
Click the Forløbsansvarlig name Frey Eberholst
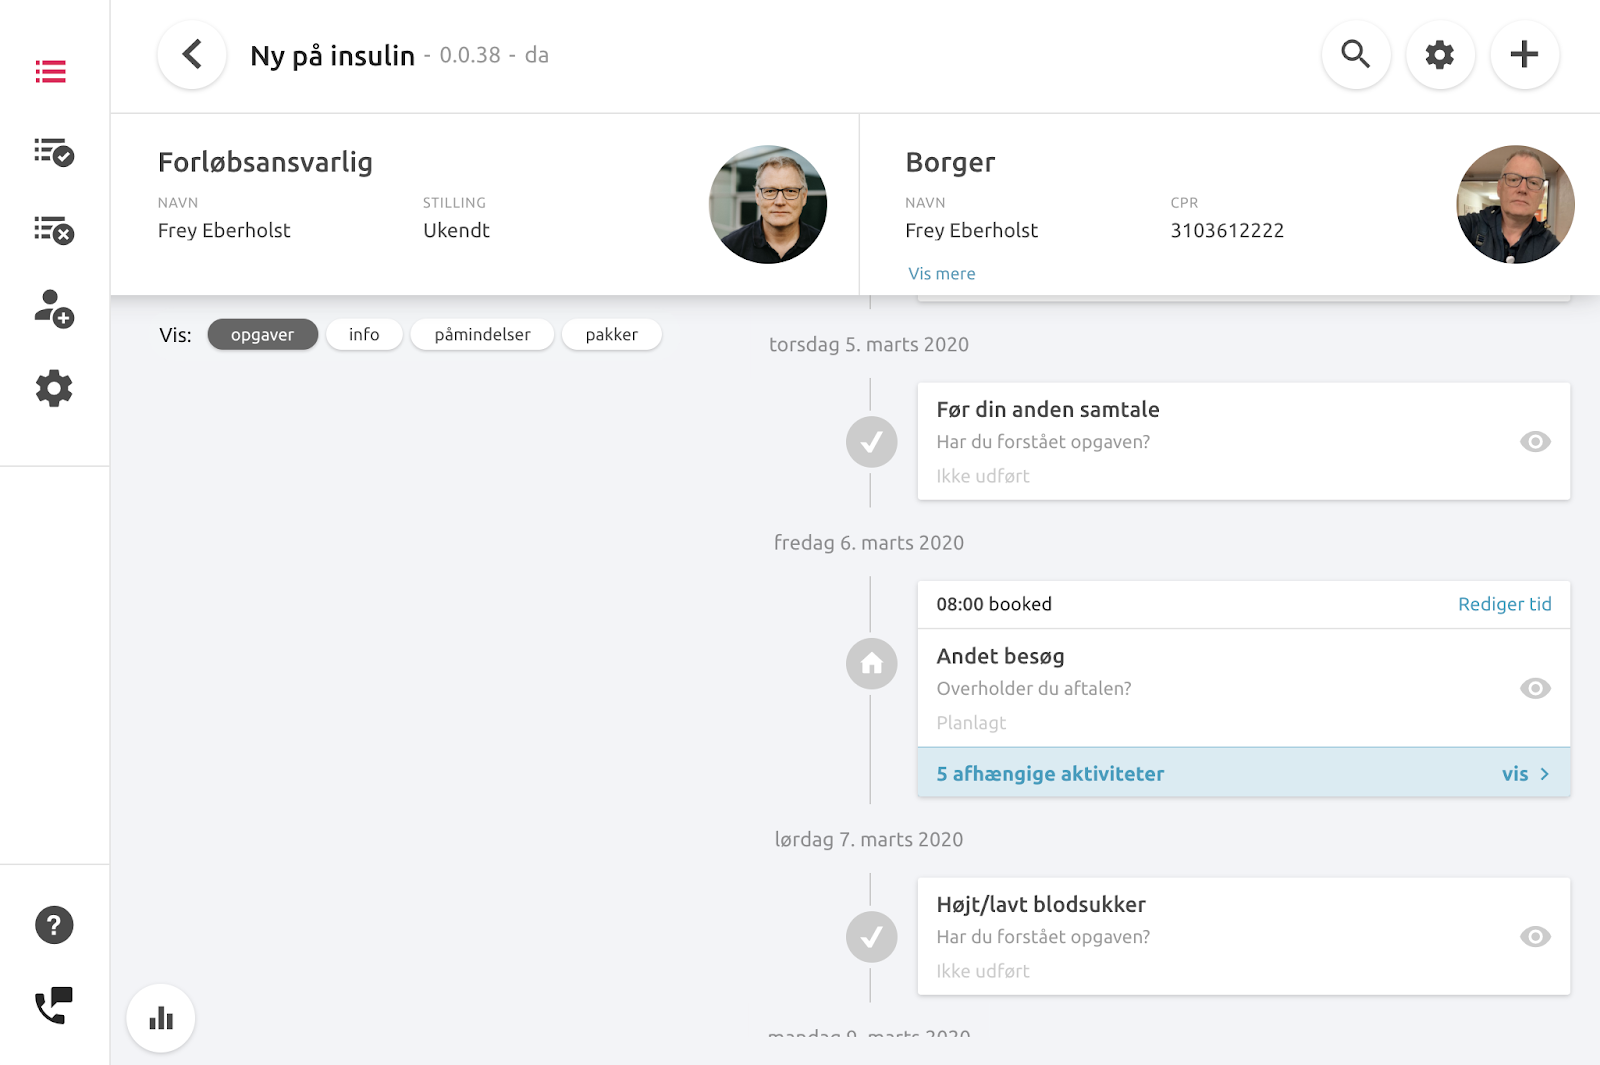coord(224,231)
